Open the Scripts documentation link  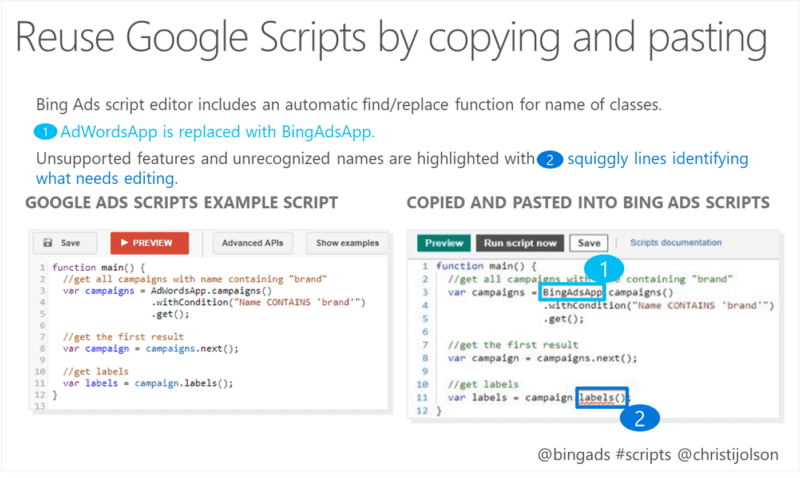coord(676,242)
